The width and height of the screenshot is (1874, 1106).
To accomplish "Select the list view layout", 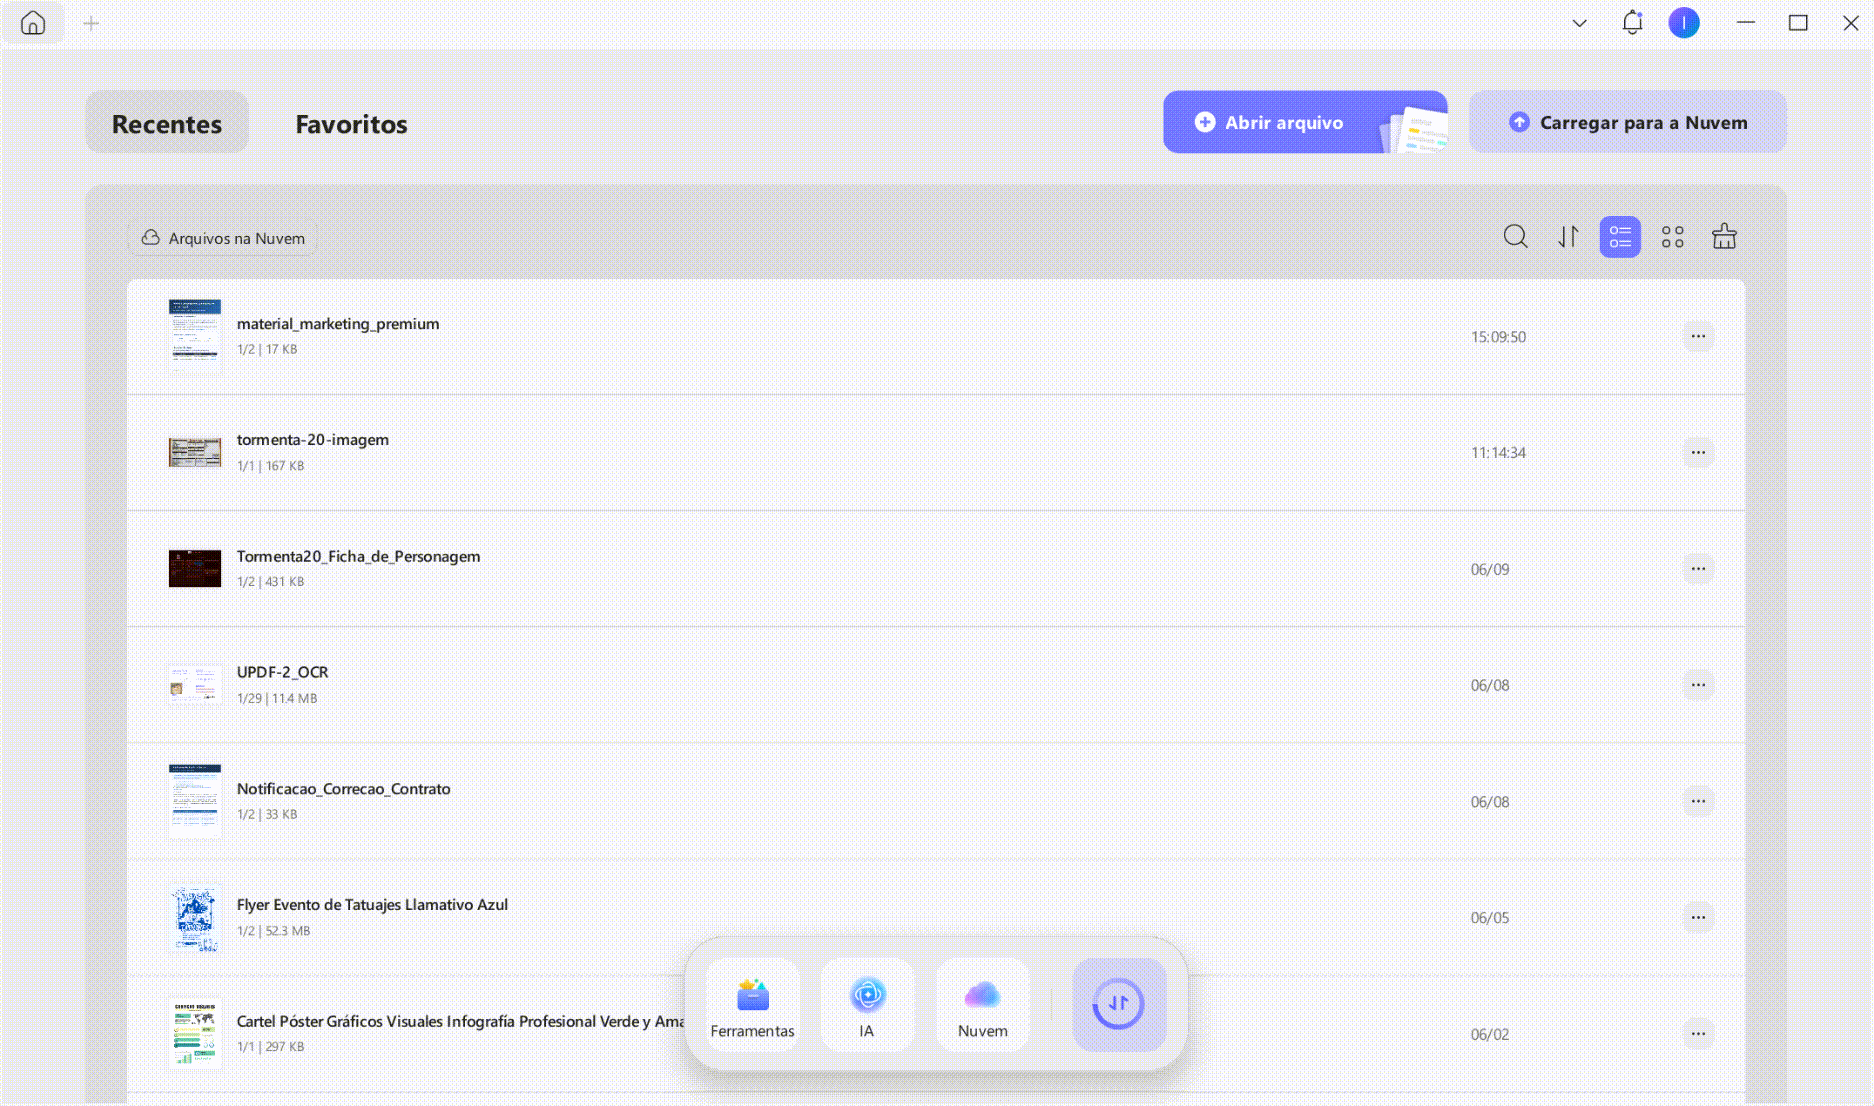I will (1620, 237).
